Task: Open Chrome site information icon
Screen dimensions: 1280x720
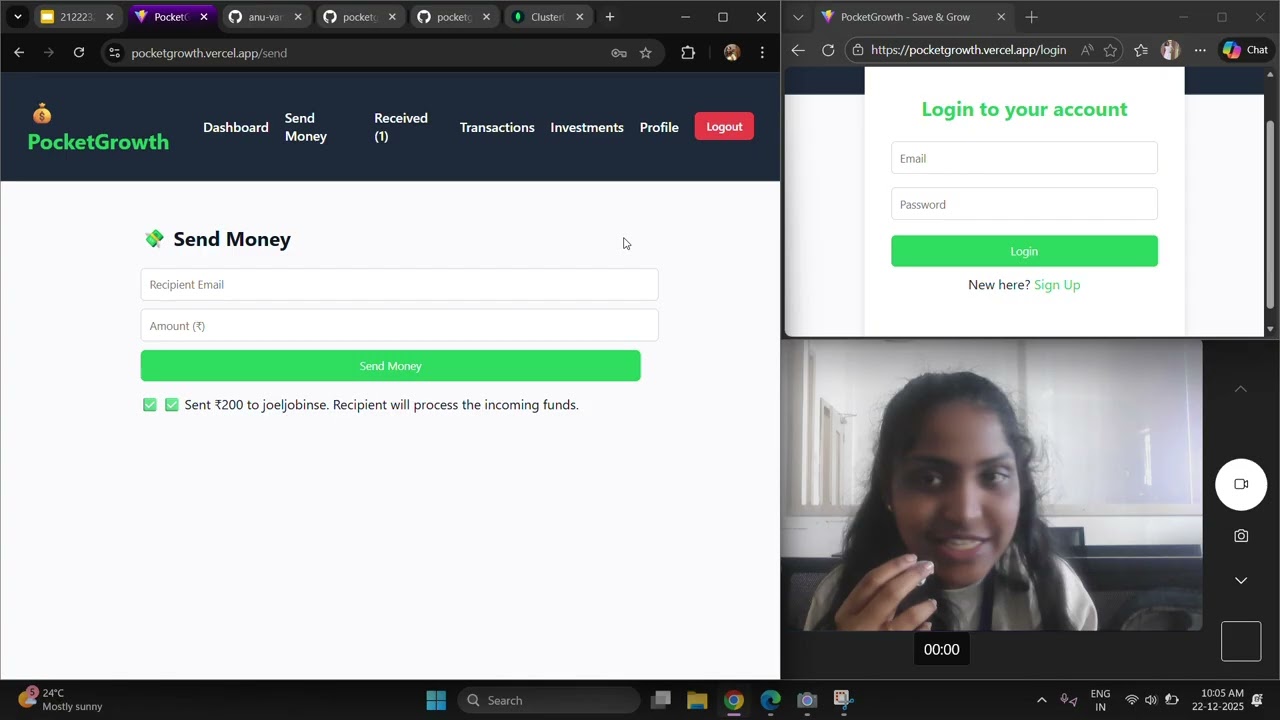Action: pyautogui.click(x=114, y=53)
